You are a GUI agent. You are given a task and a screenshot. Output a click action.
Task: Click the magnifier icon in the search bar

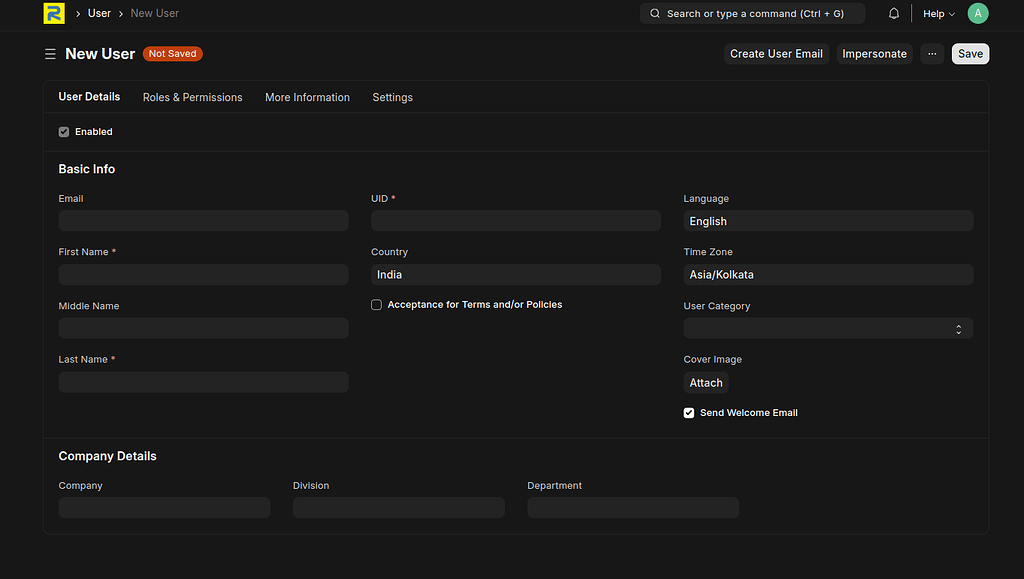coord(654,13)
